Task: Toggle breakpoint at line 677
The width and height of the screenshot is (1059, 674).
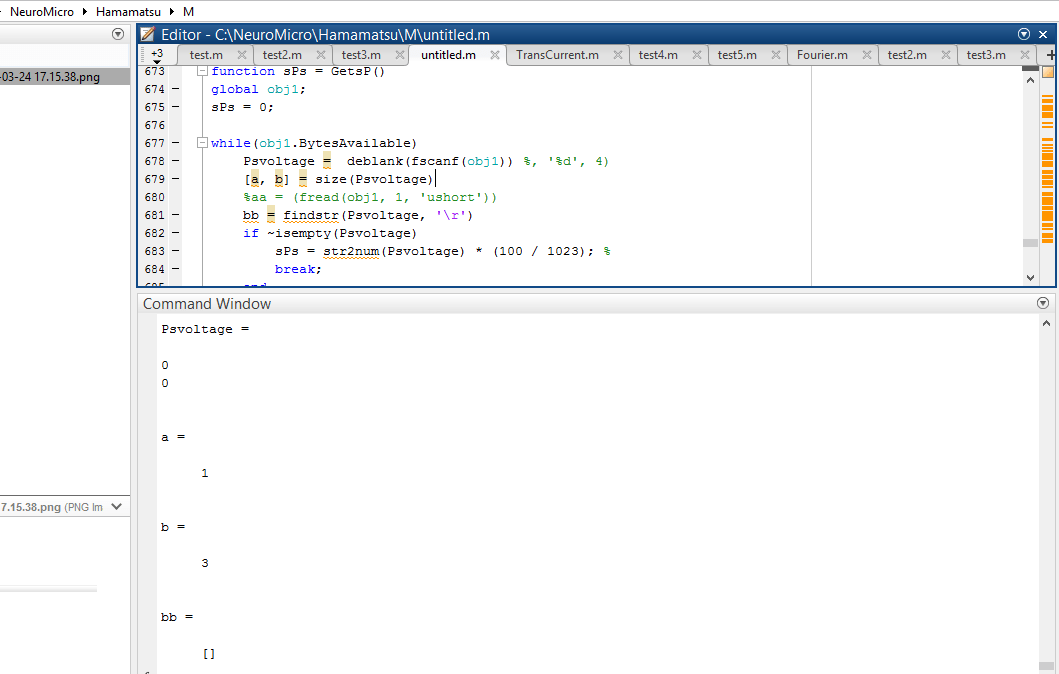Action: (176, 143)
